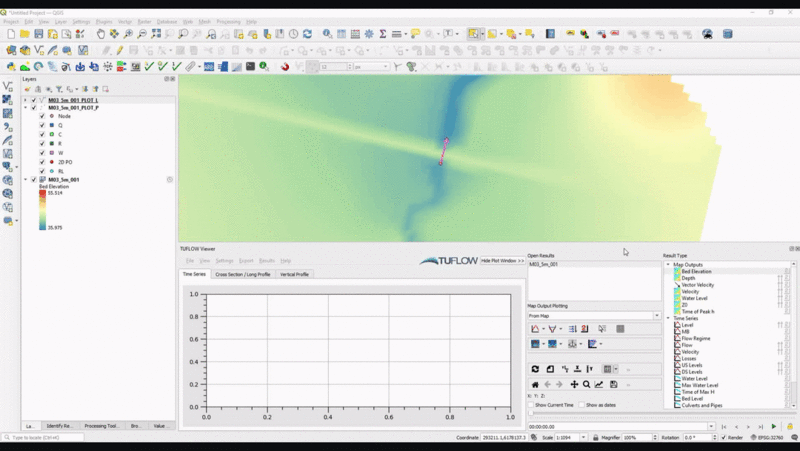Switch to the Cross Section / Long Profile tab
Viewport: 800px width, 451px height.
[243, 274]
